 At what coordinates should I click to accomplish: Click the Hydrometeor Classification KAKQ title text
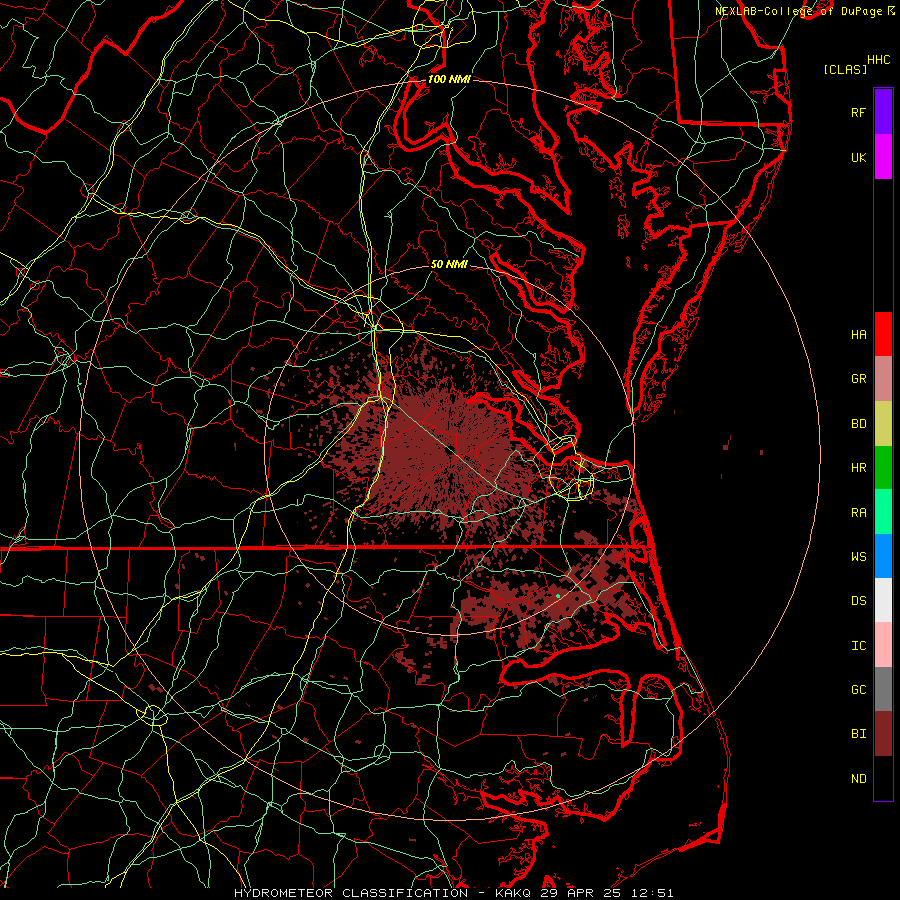[453, 893]
